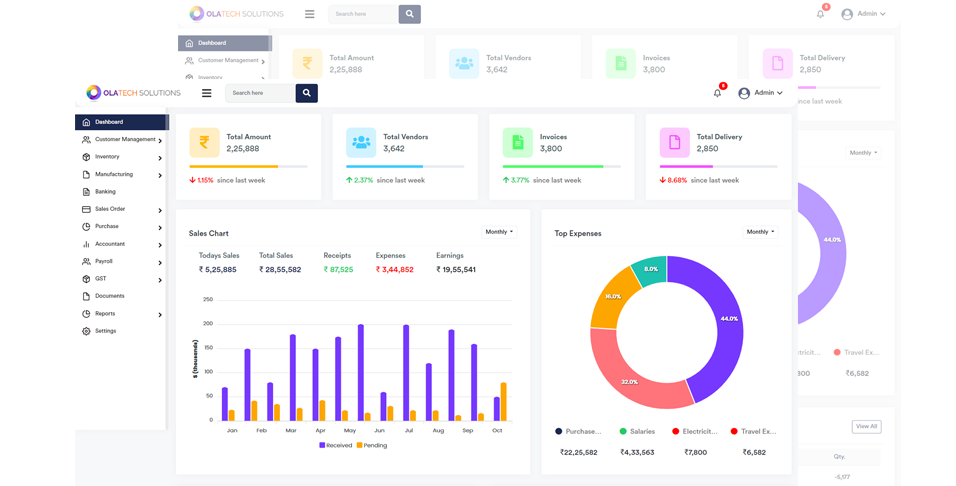Click the people icon on Total Vendors card

point(361,143)
